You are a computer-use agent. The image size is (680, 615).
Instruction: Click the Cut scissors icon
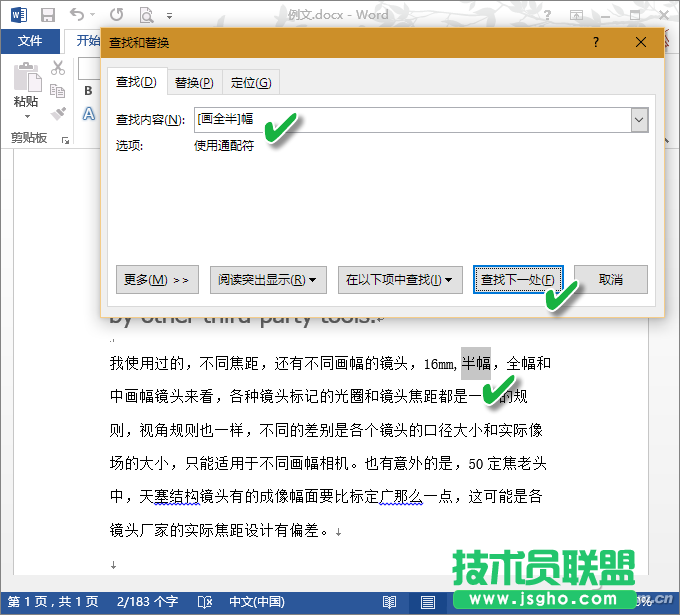point(58,68)
